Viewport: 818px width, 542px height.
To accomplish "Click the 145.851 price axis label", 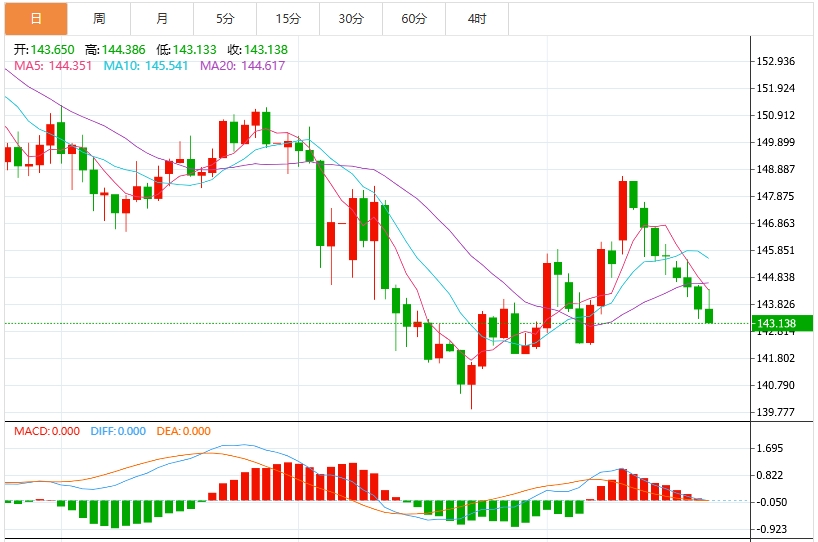I will click(x=776, y=250).
